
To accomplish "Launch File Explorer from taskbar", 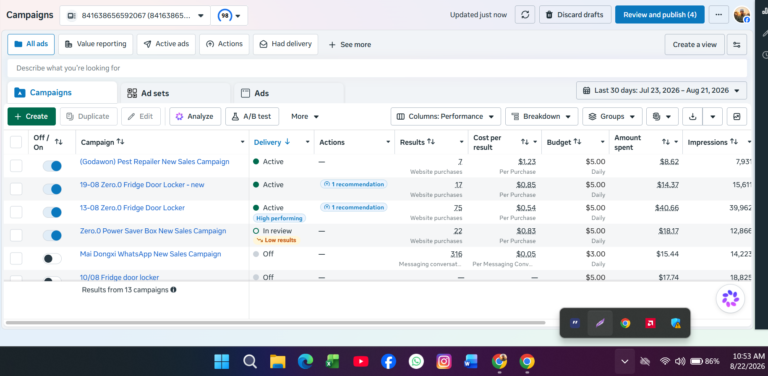I will 278,362.
